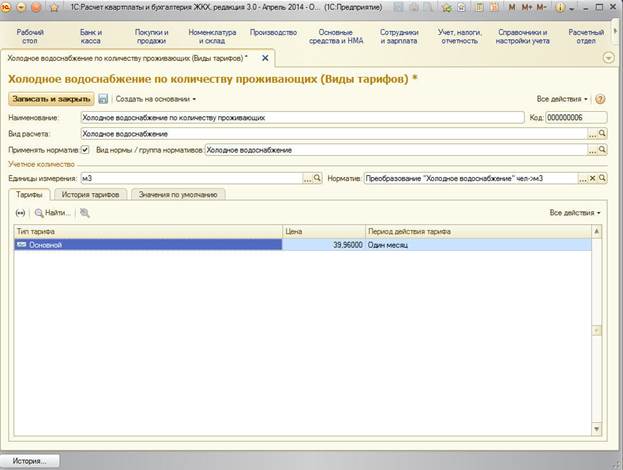Open Сотрудники и зарплата section
Image resolution: width=623 pixels, height=470 pixels.
pos(399,37)
